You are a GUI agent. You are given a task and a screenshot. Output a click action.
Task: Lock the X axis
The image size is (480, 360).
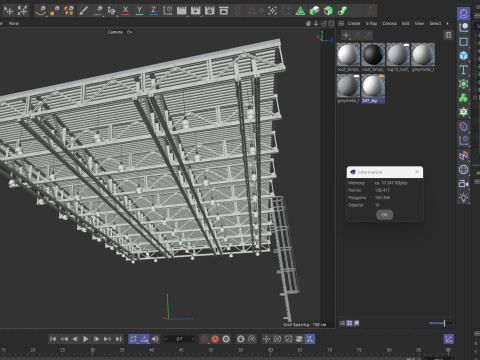(x=125, y=11)
